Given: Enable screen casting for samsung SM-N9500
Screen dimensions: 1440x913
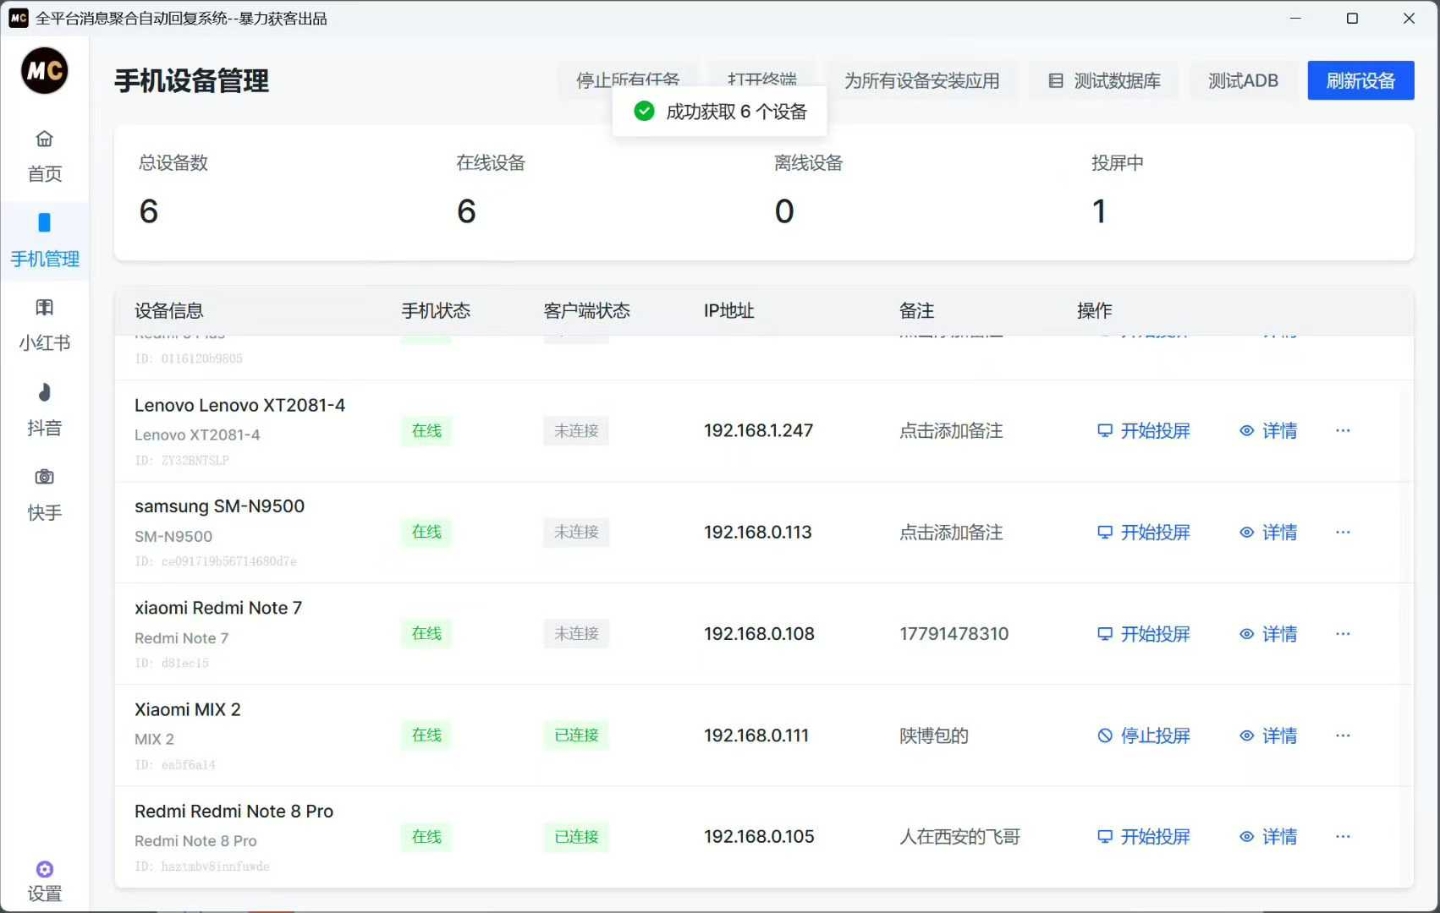Looking at the screenshot, I should 1143,532.
